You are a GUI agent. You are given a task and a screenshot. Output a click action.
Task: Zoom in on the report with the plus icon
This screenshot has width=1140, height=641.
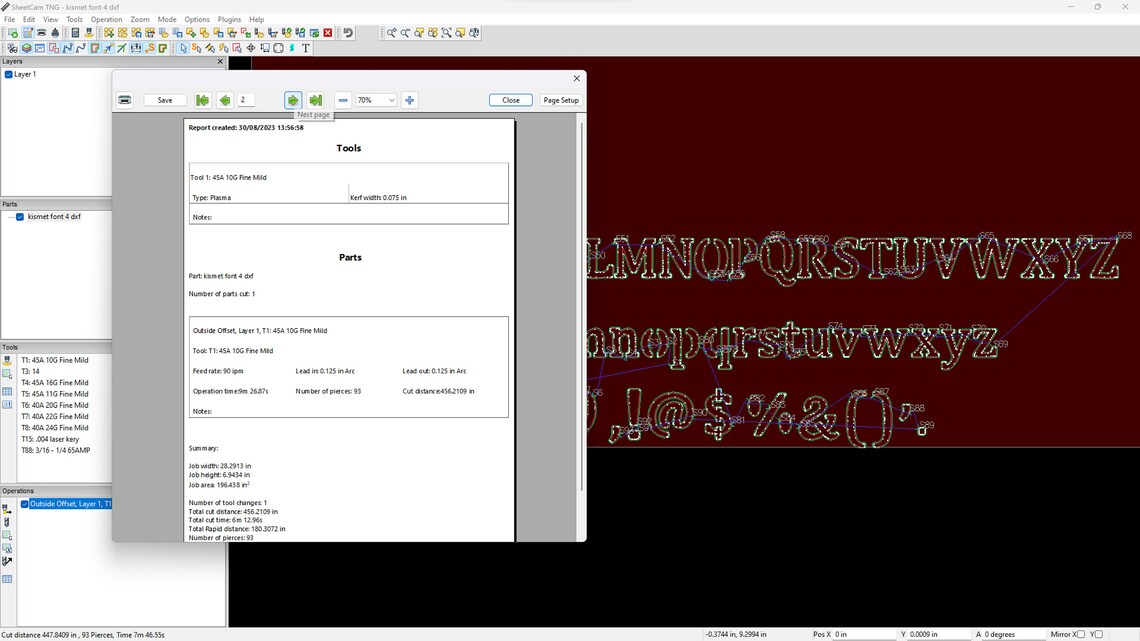(x=409, y=99)
